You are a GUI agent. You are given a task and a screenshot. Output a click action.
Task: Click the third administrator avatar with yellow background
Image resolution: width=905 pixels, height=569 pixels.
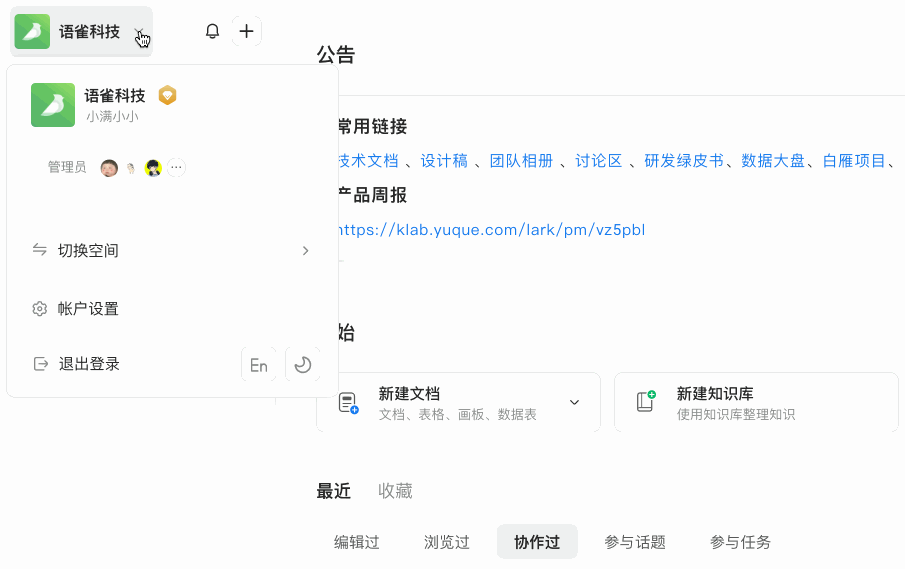coord(153,168)
